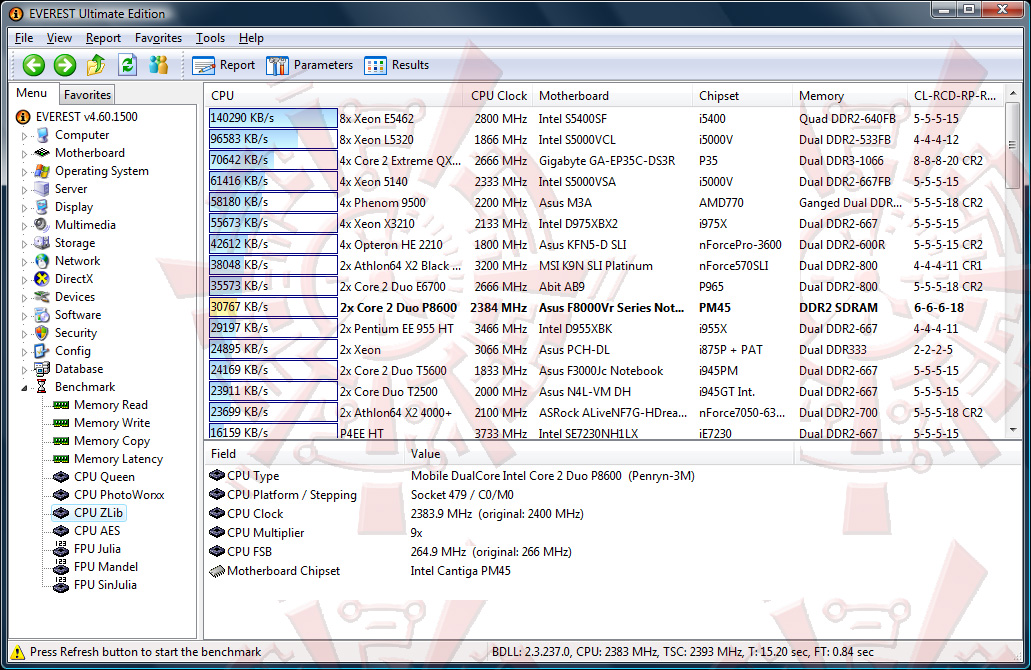Expand the Software tree node

(x=25, y=316)
